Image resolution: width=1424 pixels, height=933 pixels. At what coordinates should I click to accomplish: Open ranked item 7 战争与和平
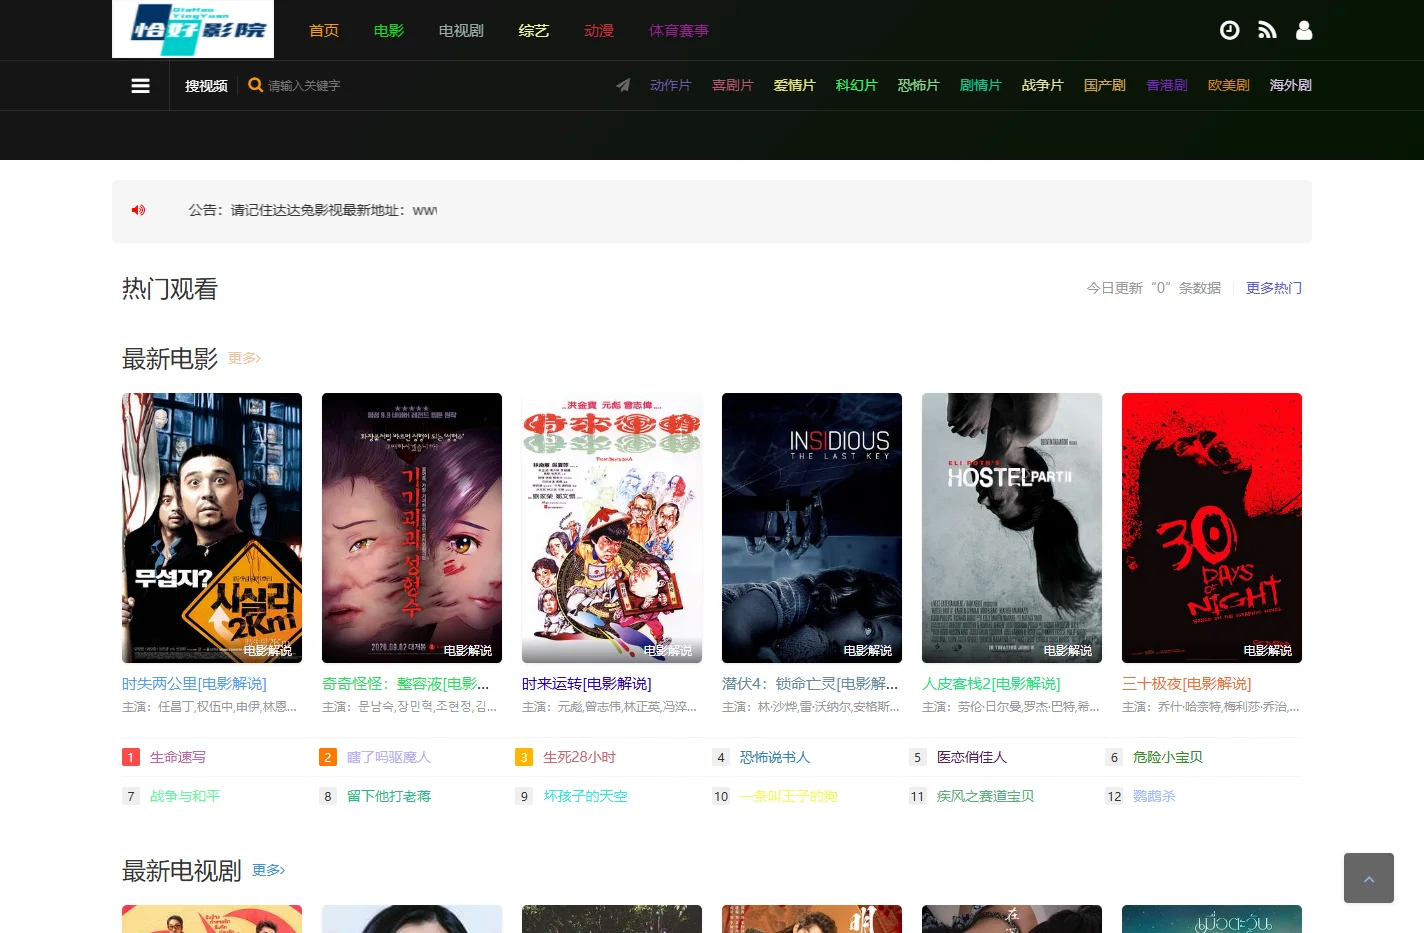(x=185, y=796)
